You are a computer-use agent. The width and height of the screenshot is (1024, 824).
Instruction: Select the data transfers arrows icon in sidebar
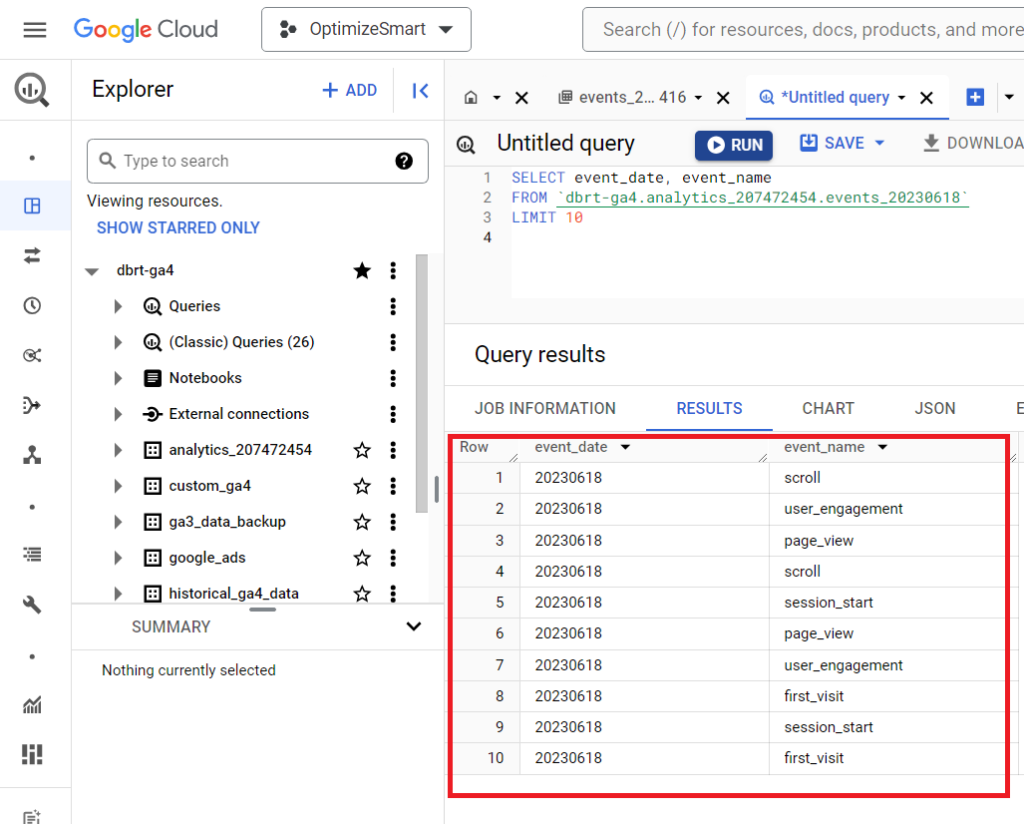tap(33, 255)
